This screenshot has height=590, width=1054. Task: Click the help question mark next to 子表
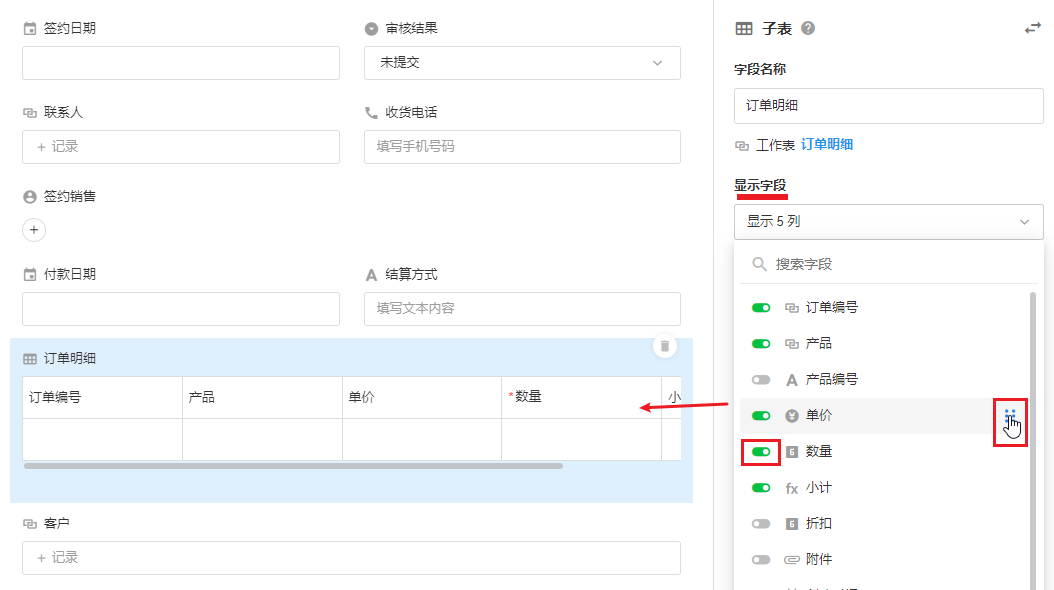click(x=808, y=29)
